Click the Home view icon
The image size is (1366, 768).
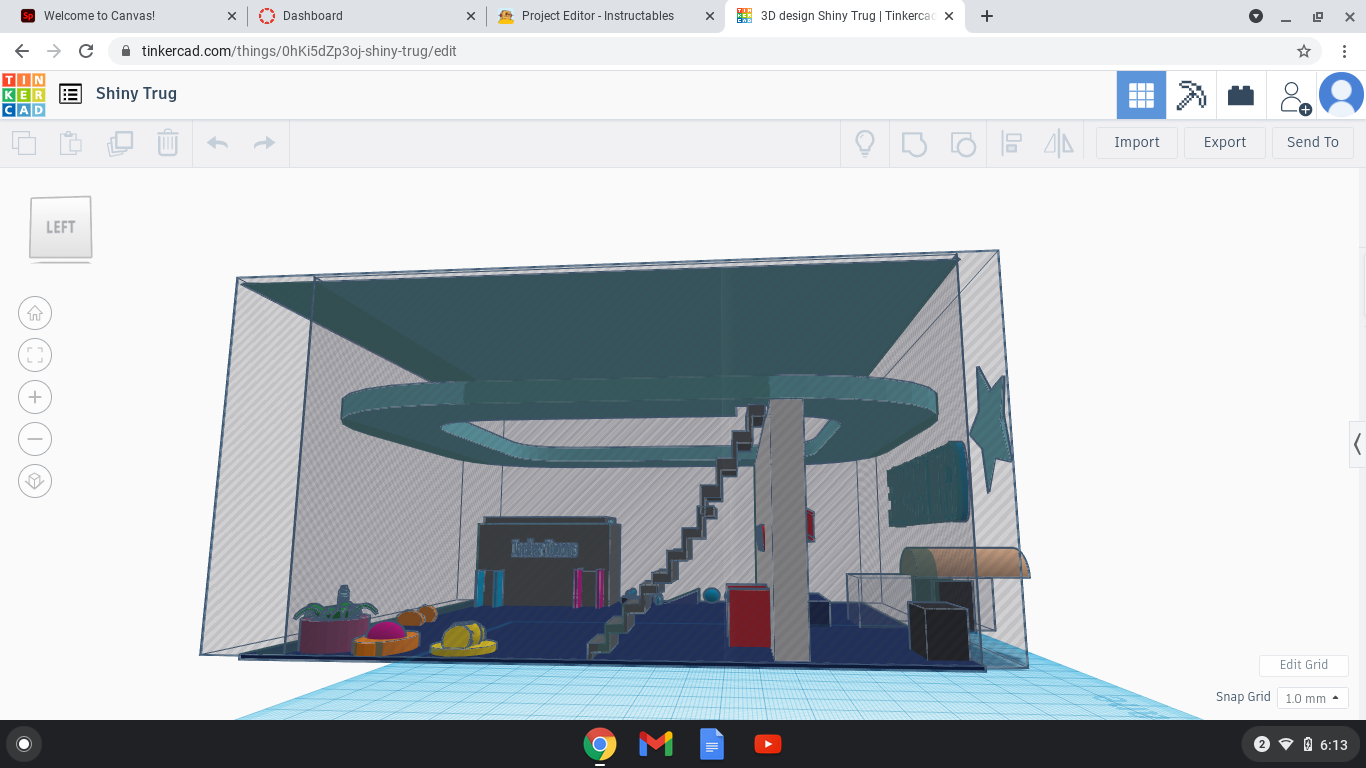35,313
